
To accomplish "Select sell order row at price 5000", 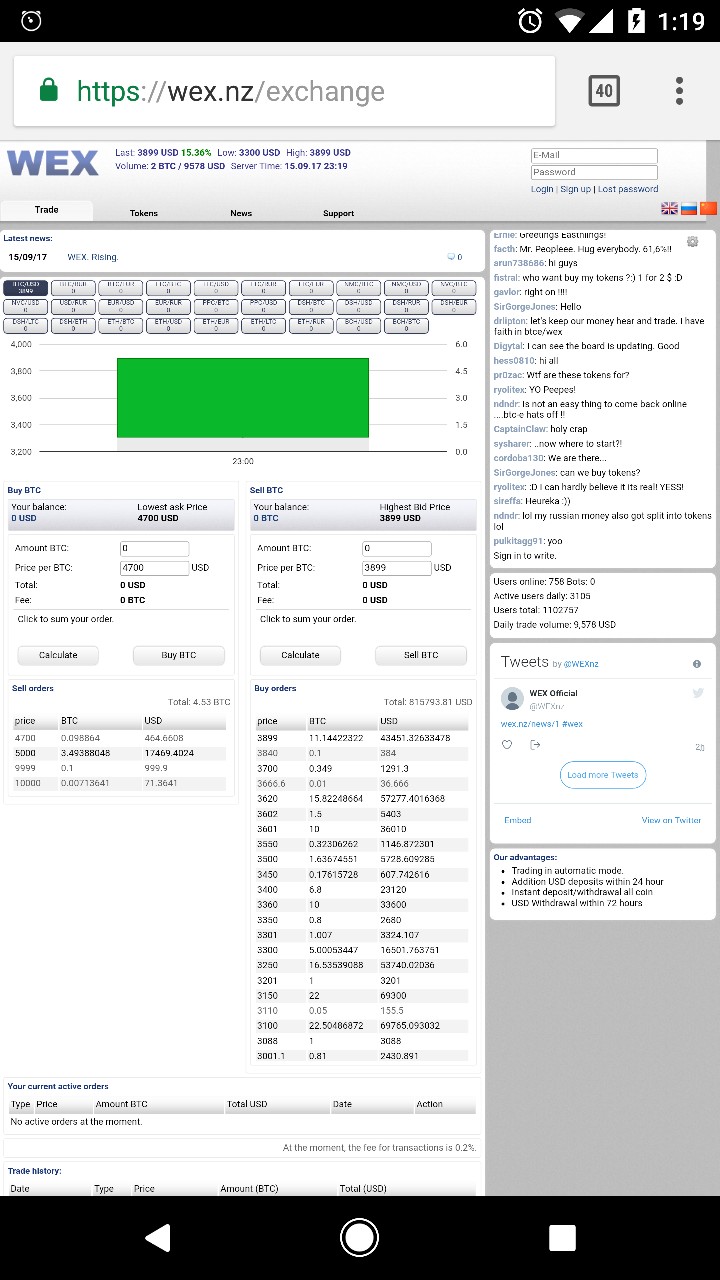I will pyautogui.click(x=120, y=752).
